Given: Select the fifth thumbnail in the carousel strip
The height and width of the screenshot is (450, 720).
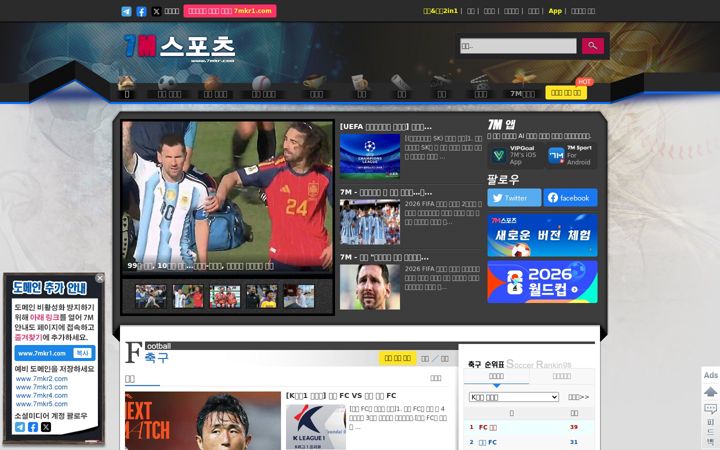Looking at the screenshot, I should (x=299, y=296).
